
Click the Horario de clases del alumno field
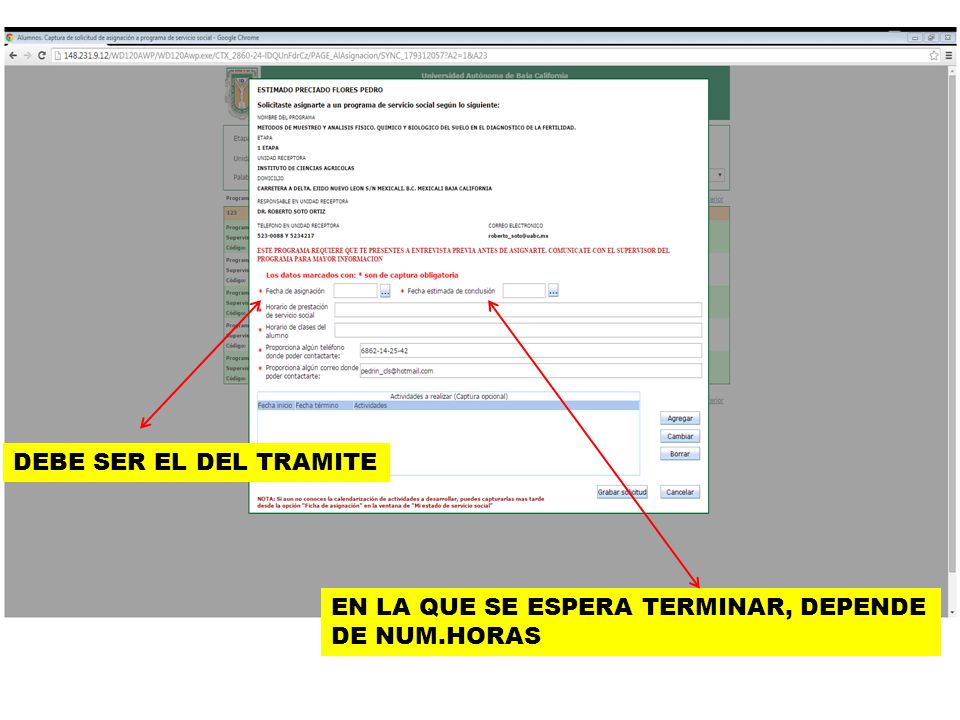518,331
